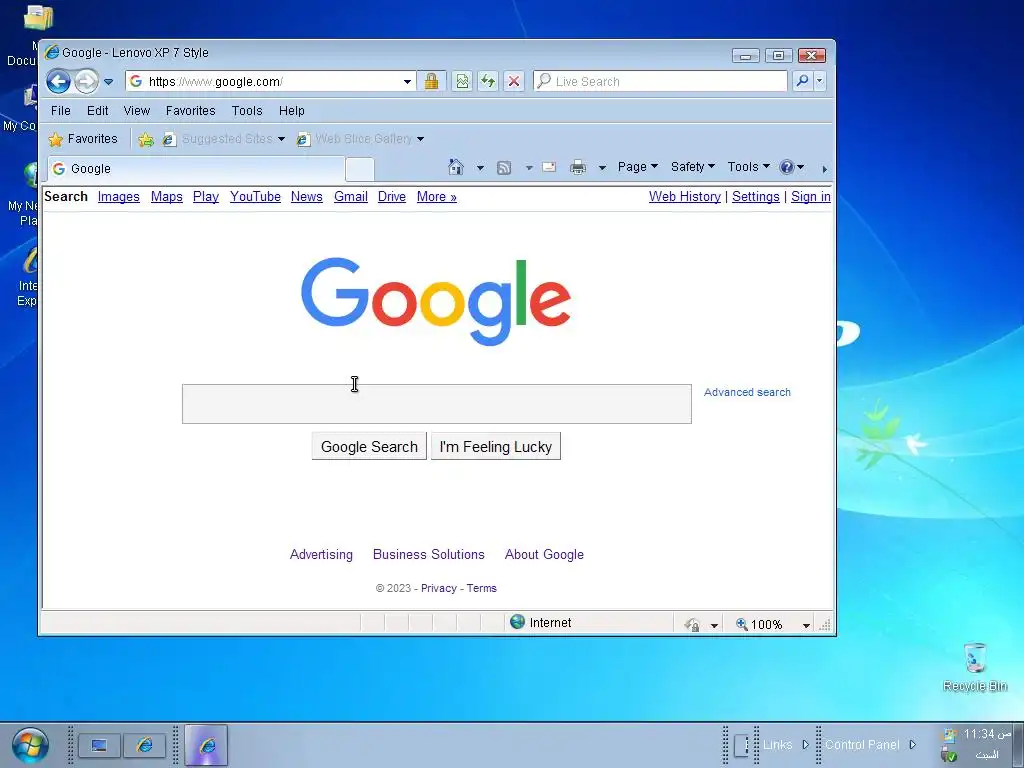This screenshot has height=768, width=1024.
Task: Expand the Home button dropdown arrow
Action: click(480, 168)
